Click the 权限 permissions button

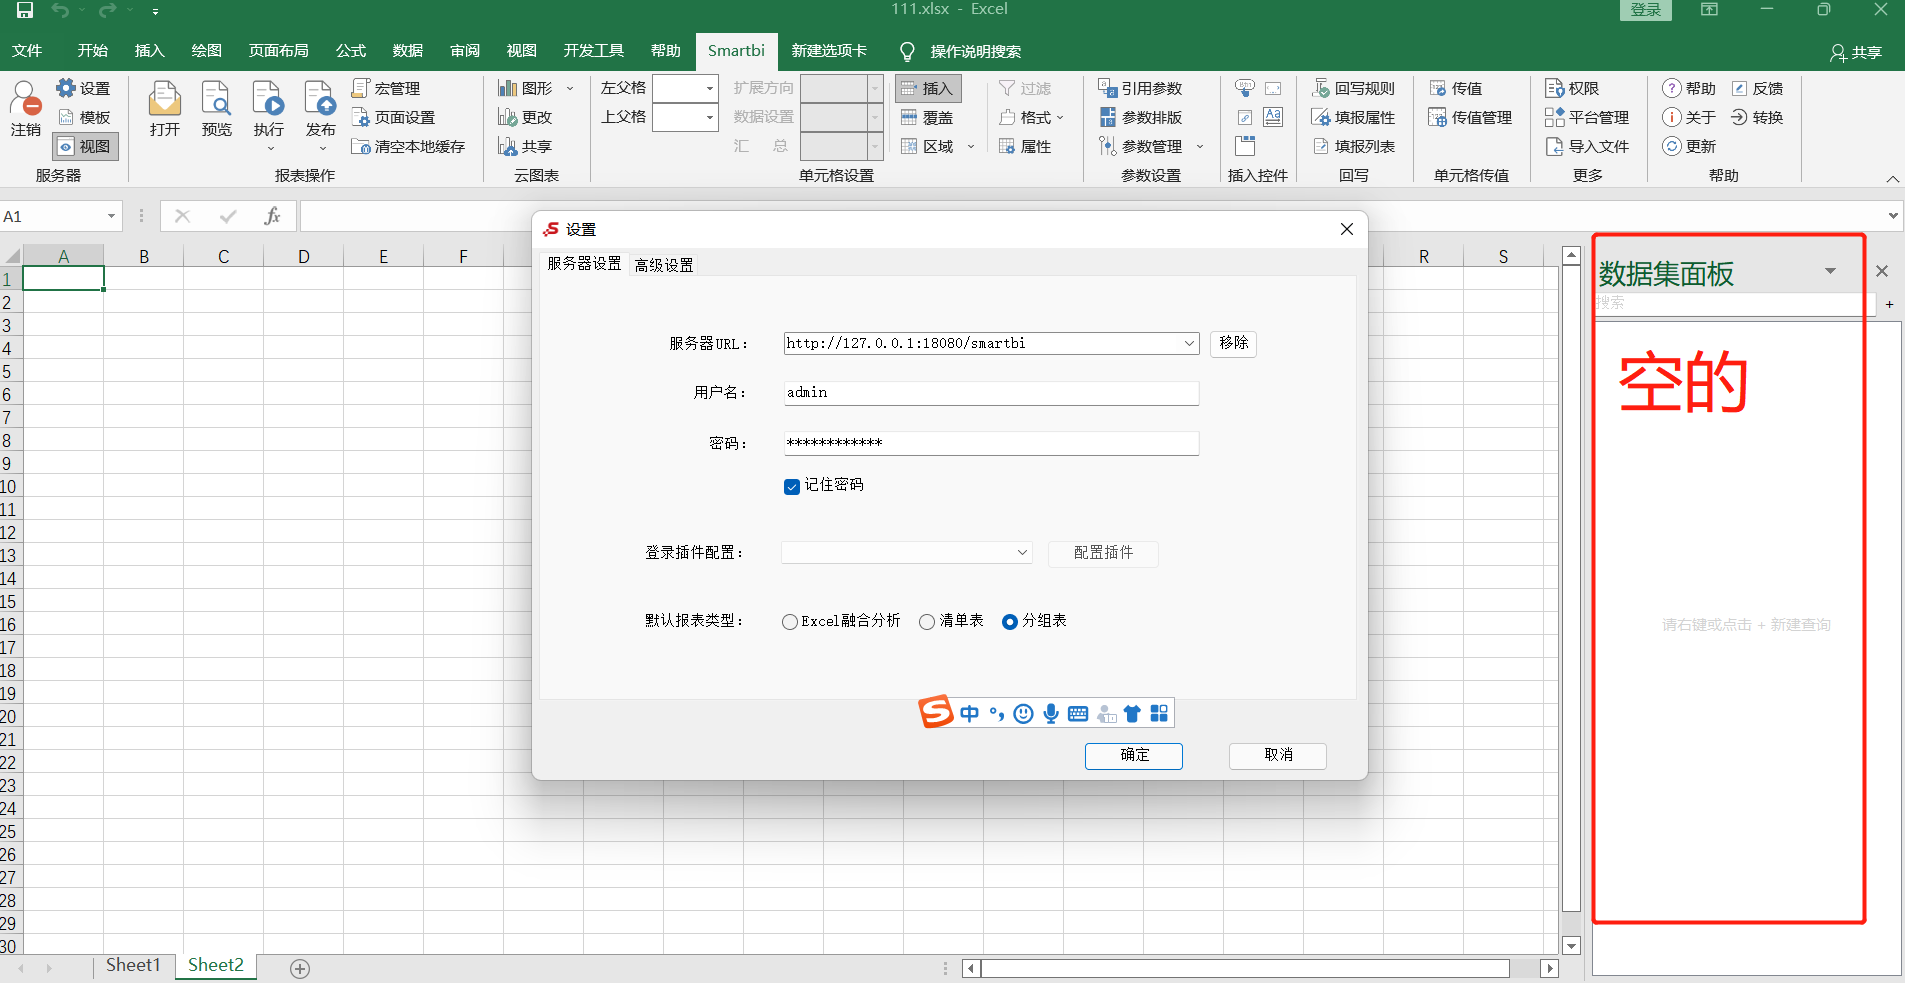coord(1572,88)
